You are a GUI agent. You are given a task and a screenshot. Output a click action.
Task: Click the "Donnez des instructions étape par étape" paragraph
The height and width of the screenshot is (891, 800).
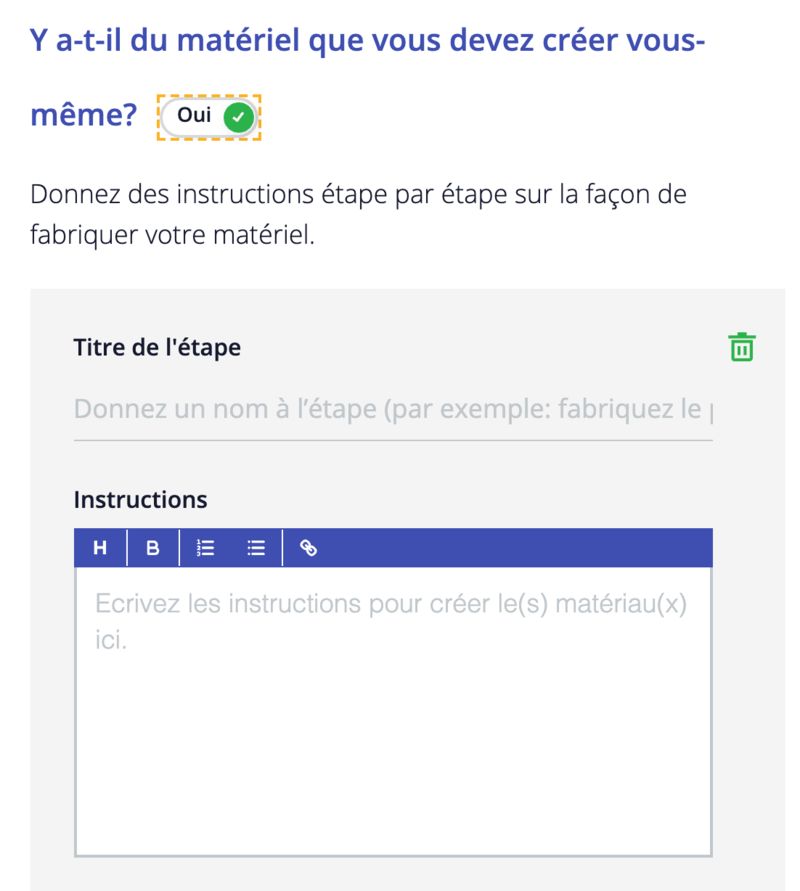coord(358,194)
